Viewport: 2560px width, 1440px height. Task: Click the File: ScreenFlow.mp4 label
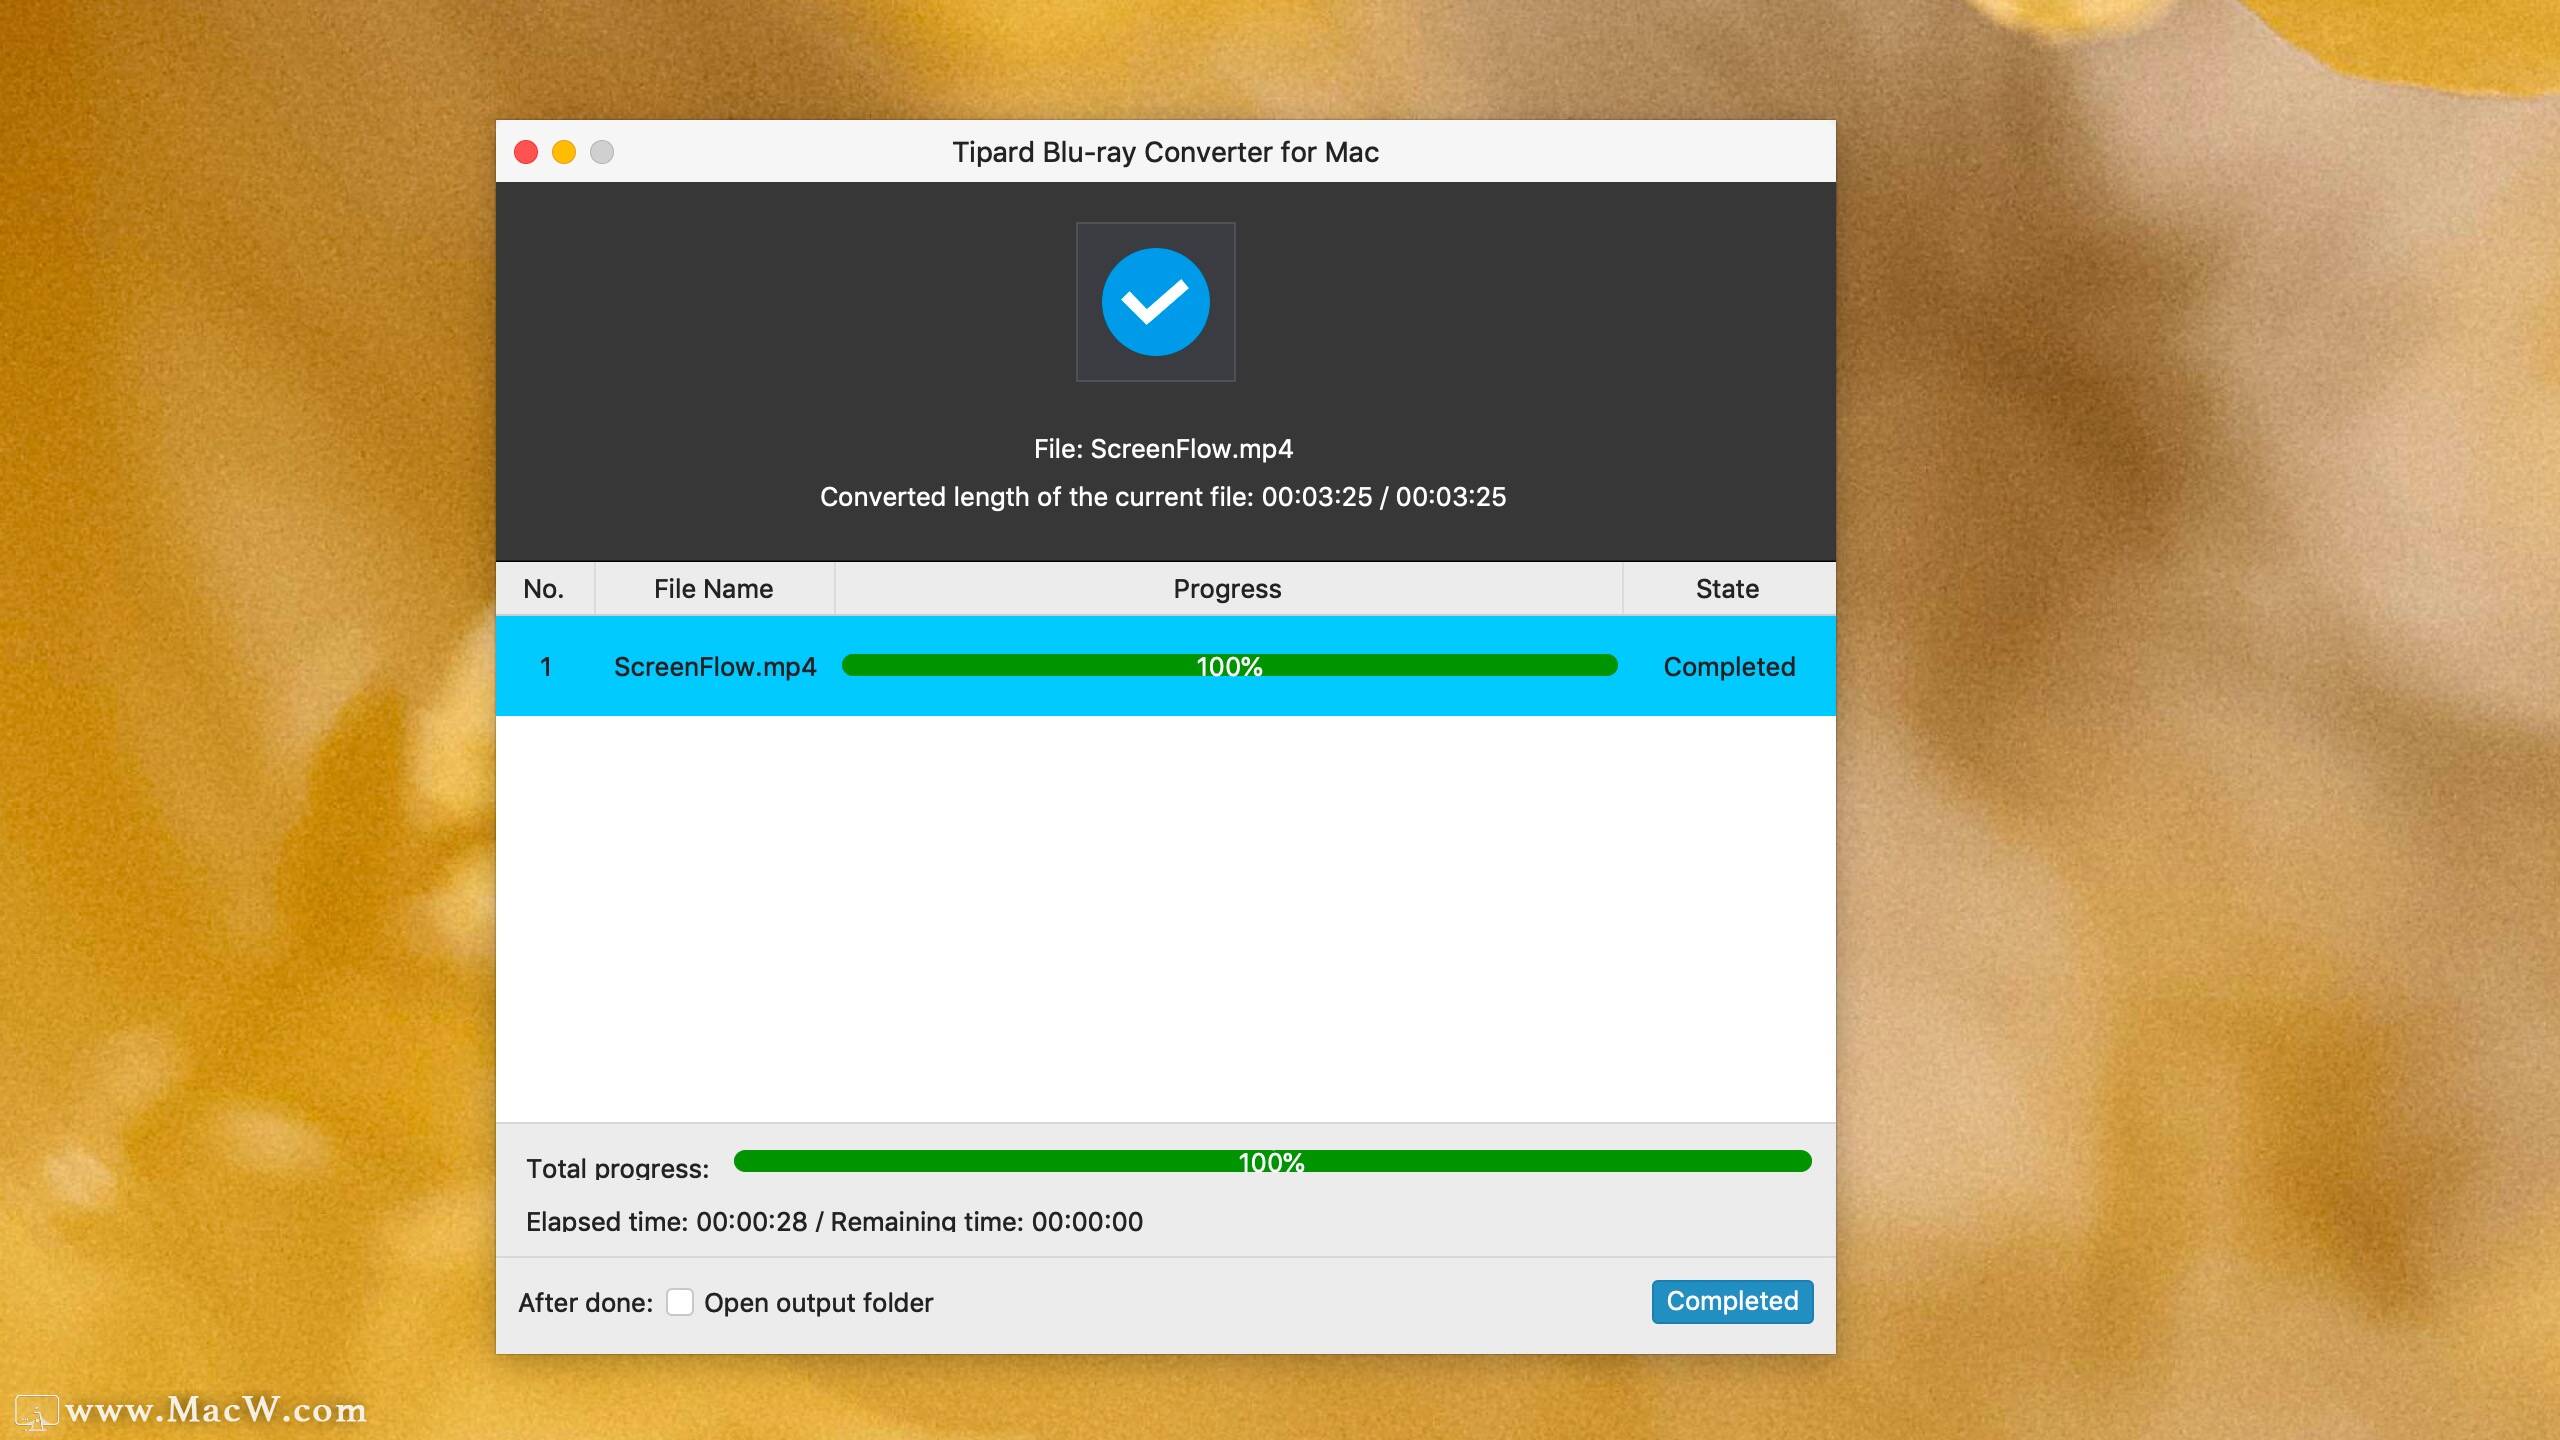coord(1163,449)
